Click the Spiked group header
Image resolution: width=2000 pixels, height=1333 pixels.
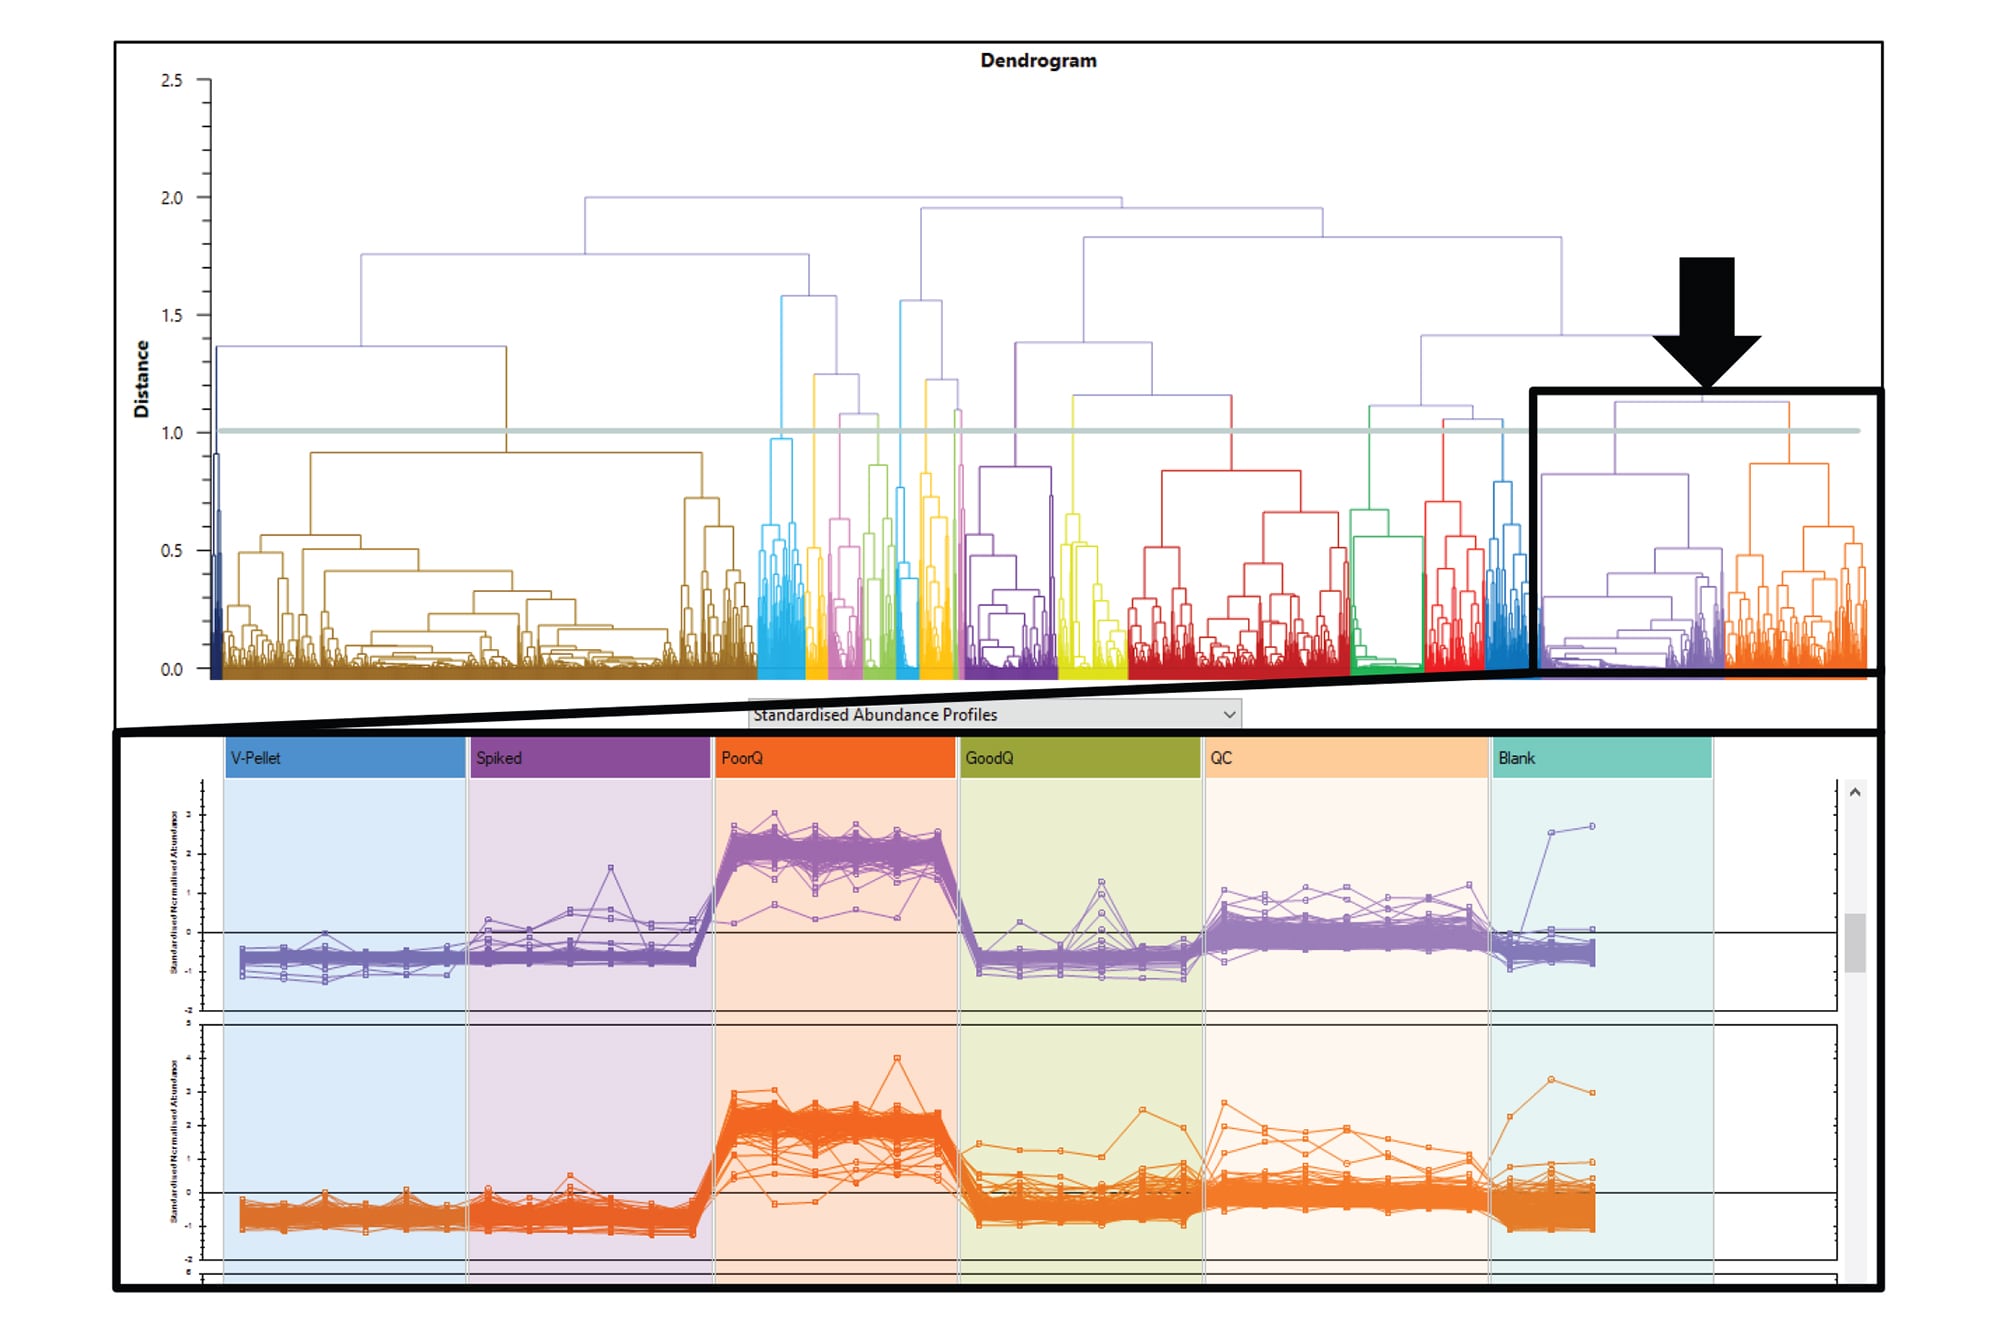click(590, 758)
